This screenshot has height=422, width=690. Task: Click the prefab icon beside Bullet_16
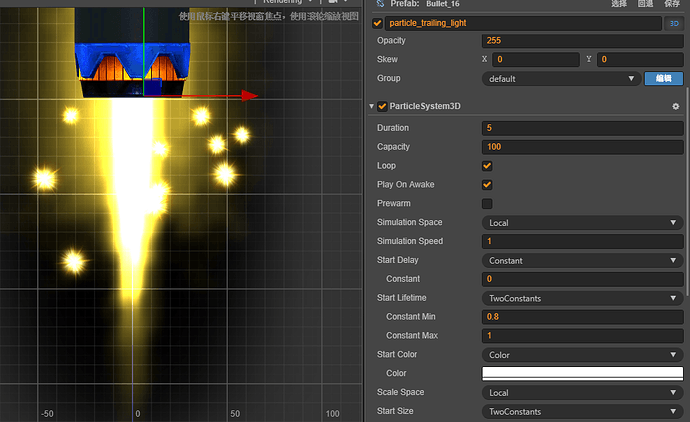click(x=380, y=4)
